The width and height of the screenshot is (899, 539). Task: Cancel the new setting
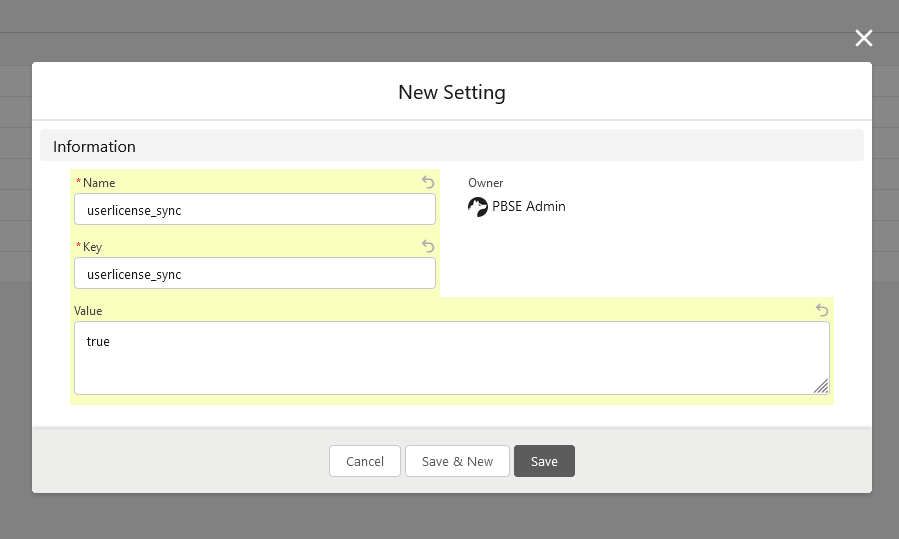point(365,461)
